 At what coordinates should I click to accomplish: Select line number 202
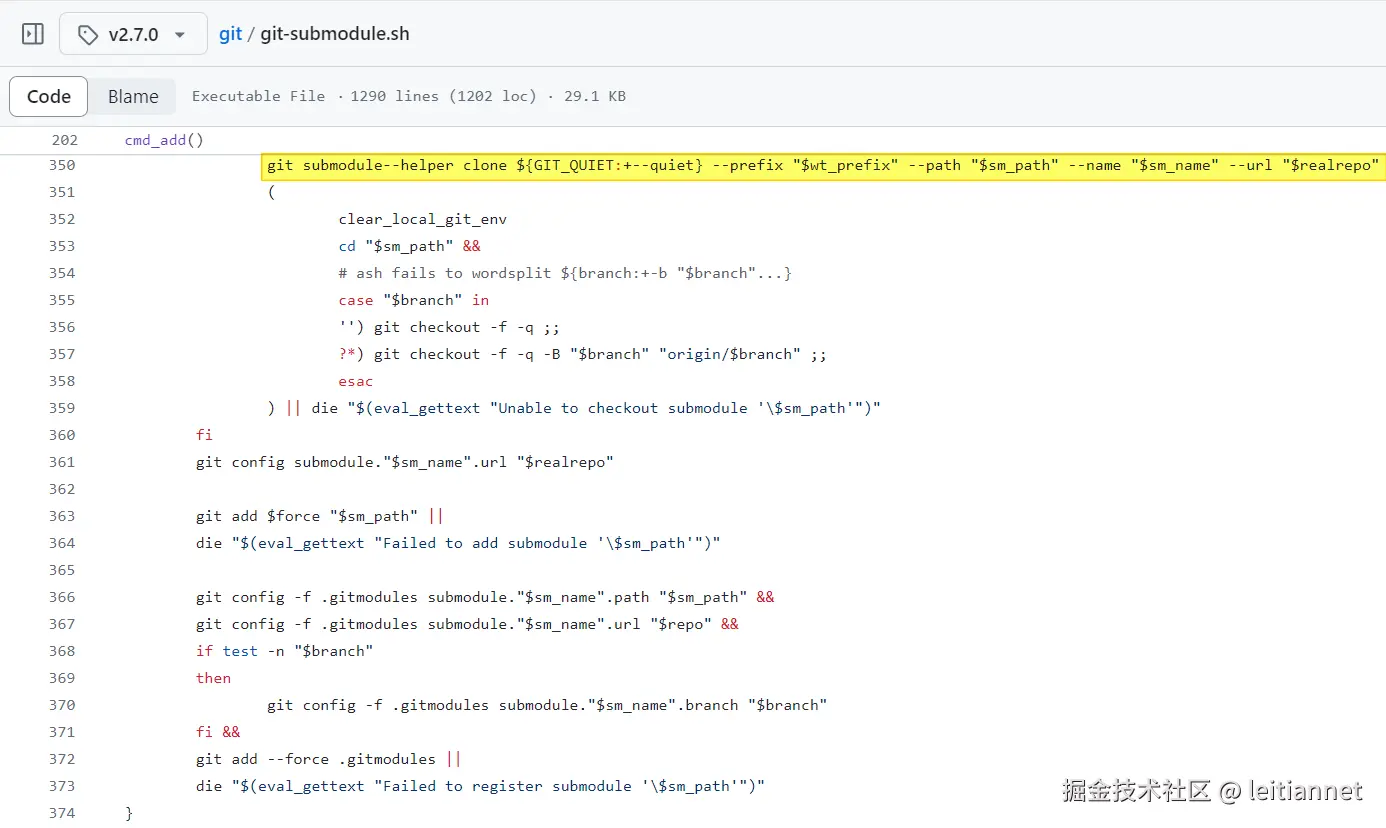[x=64, y=140]
